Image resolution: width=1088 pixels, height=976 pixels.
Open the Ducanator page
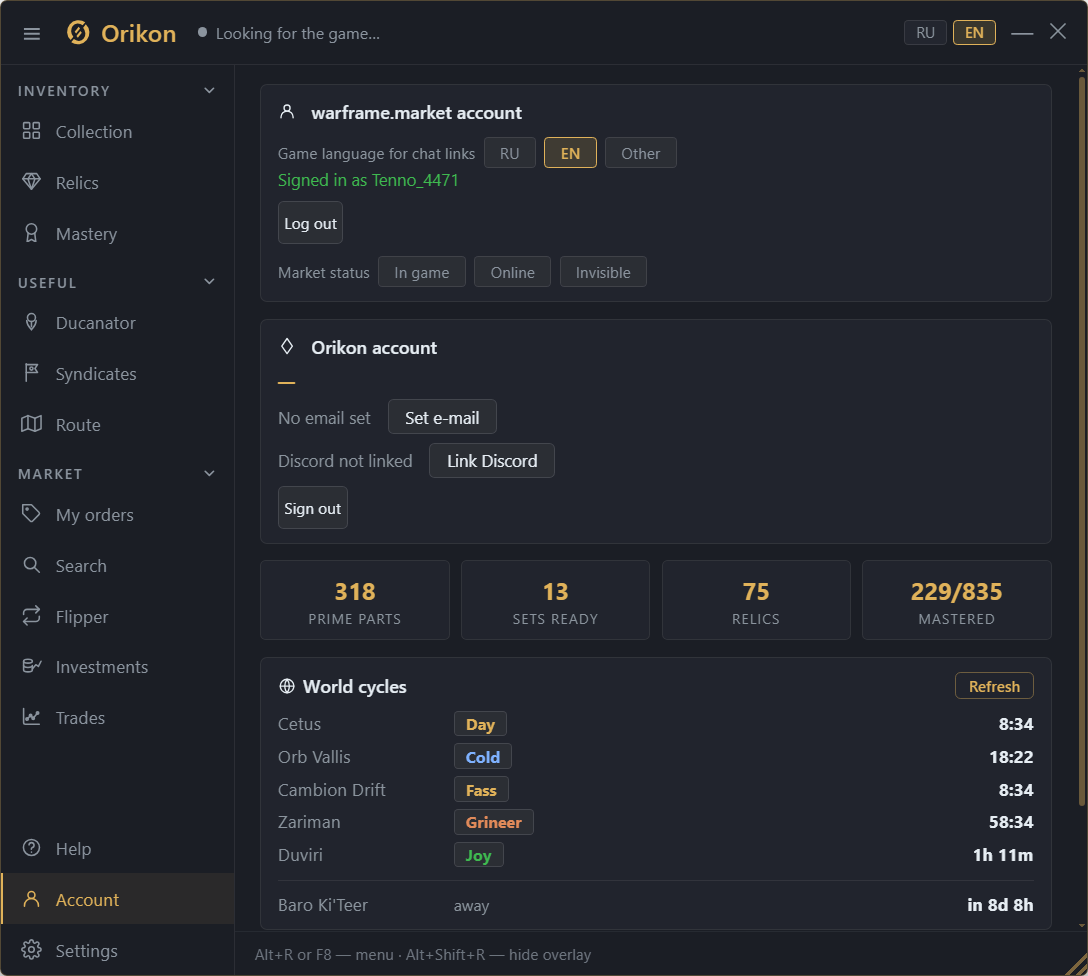(x=117, y=323)
